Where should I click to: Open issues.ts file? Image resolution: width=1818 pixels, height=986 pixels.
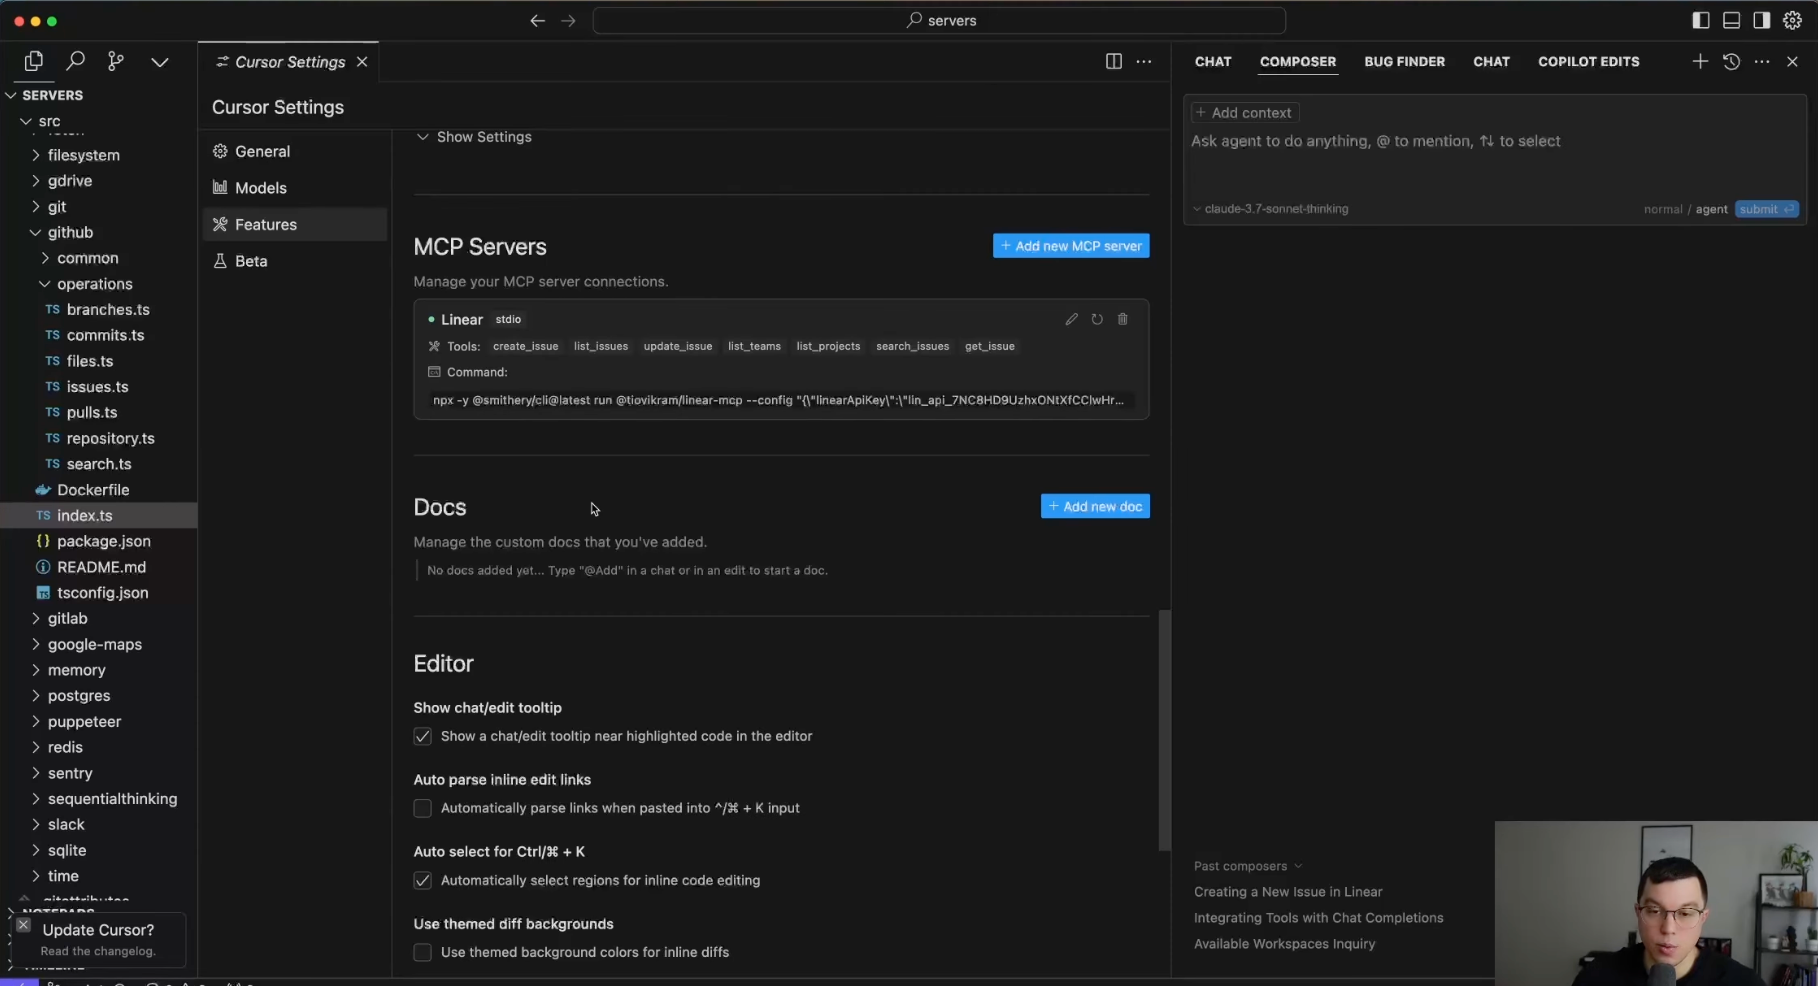[x=98, y=387]
